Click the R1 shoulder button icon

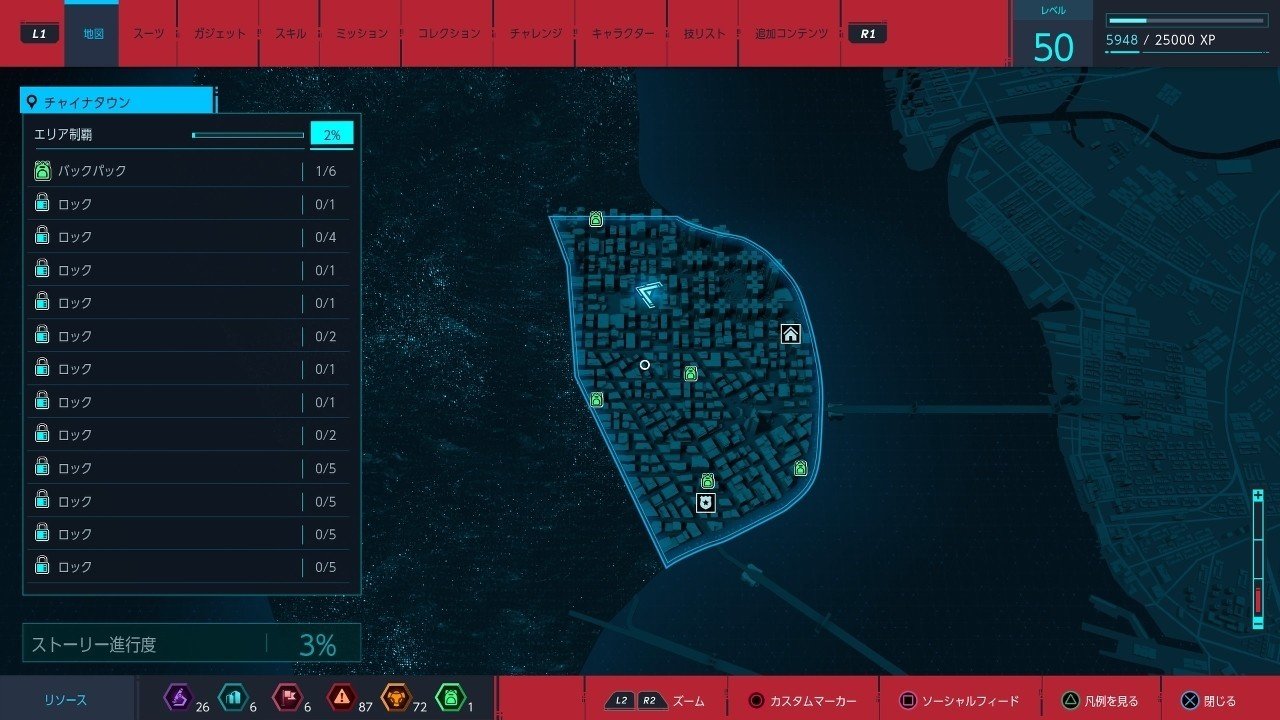click(x=867, y=34)
